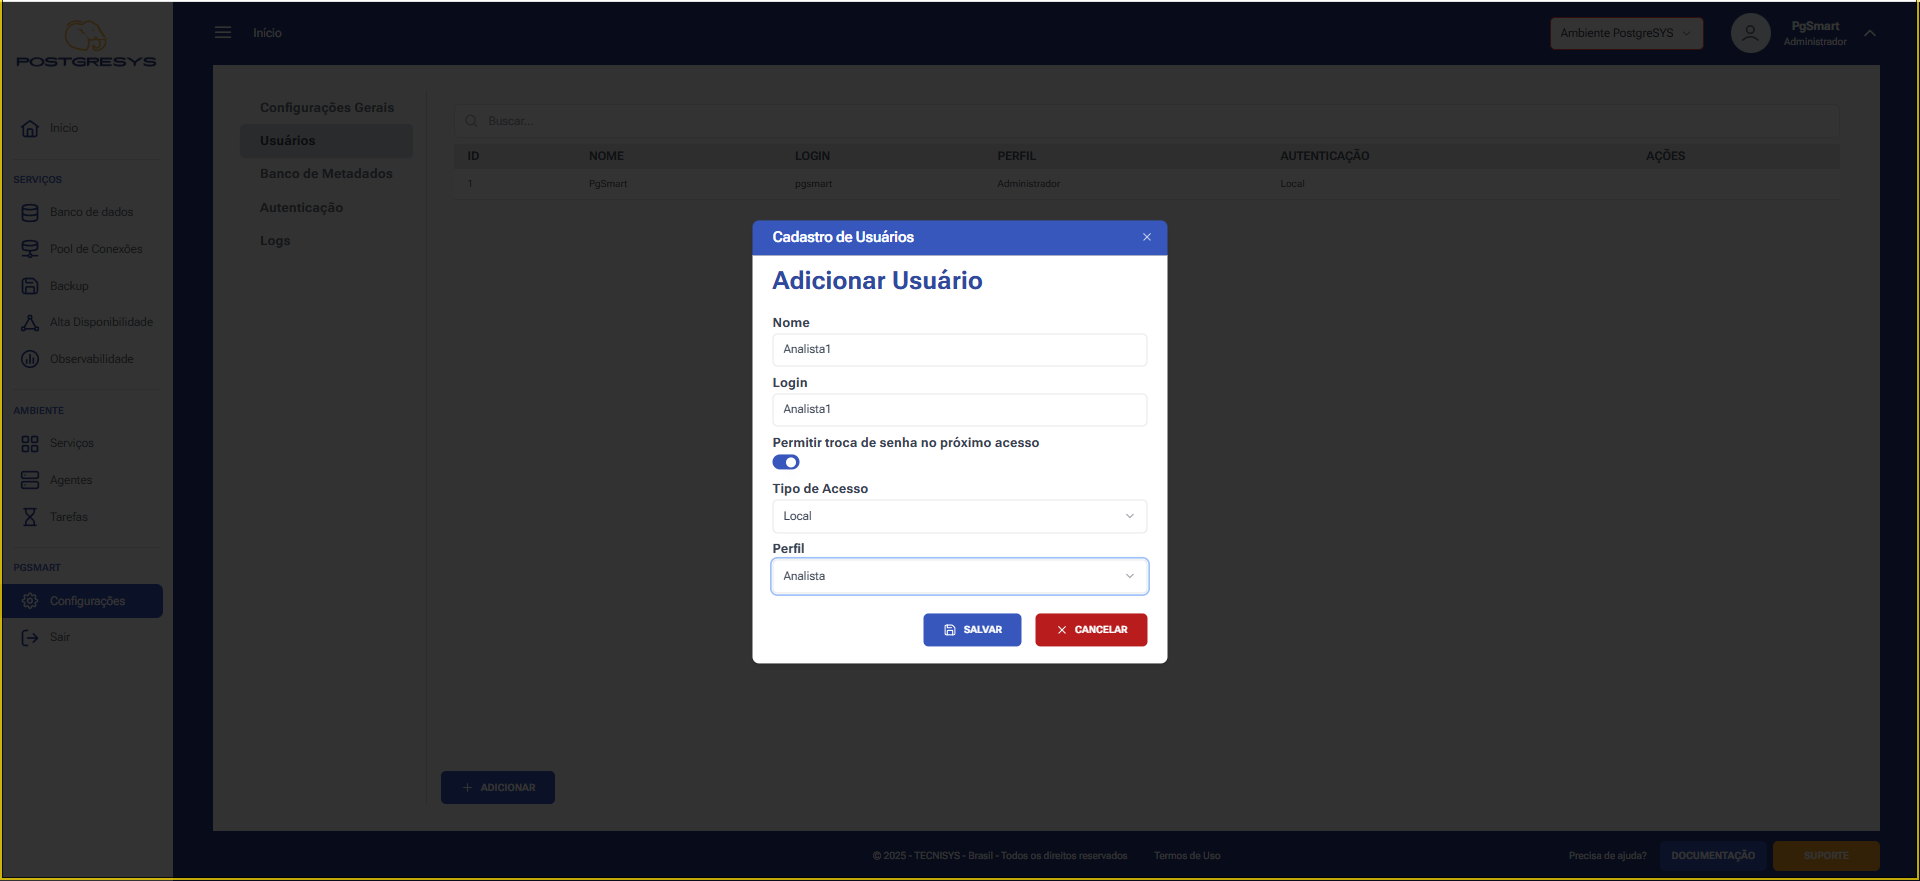Open the Perfil dropdown showing Analista
The image size is (1920, 881).
[x=959, y=576]
